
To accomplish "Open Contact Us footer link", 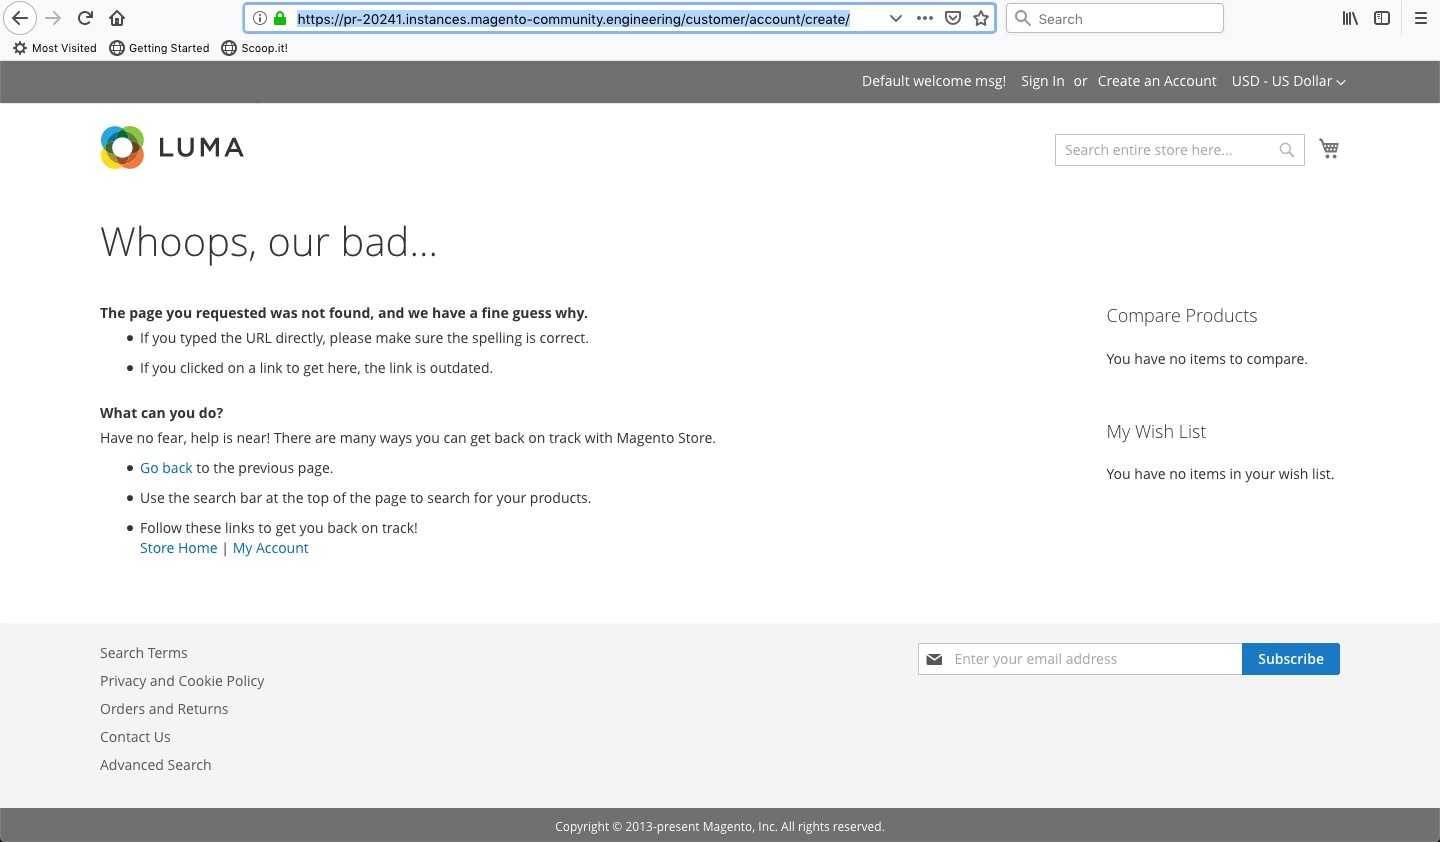I will [135, 737].
